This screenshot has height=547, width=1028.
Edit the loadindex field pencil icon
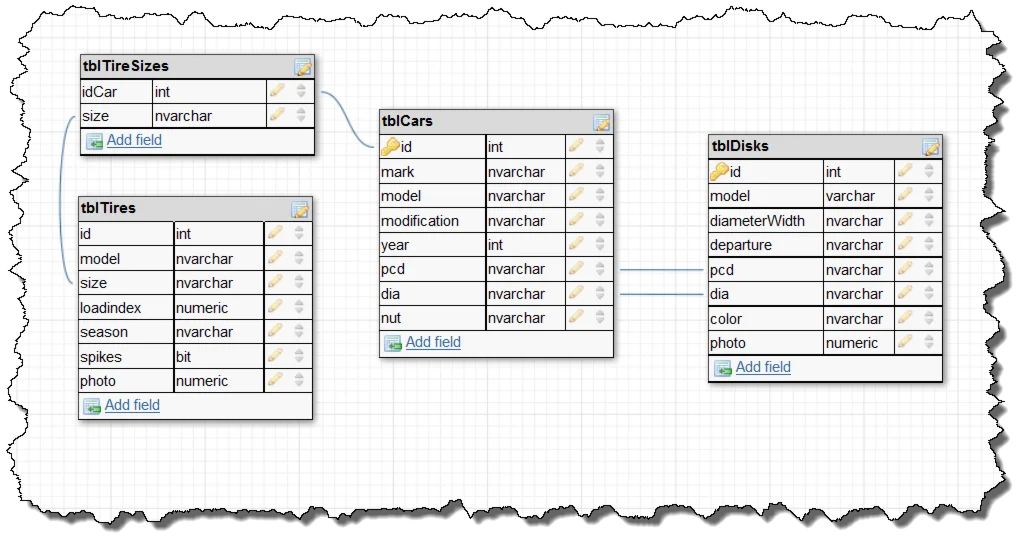(275, 306)
